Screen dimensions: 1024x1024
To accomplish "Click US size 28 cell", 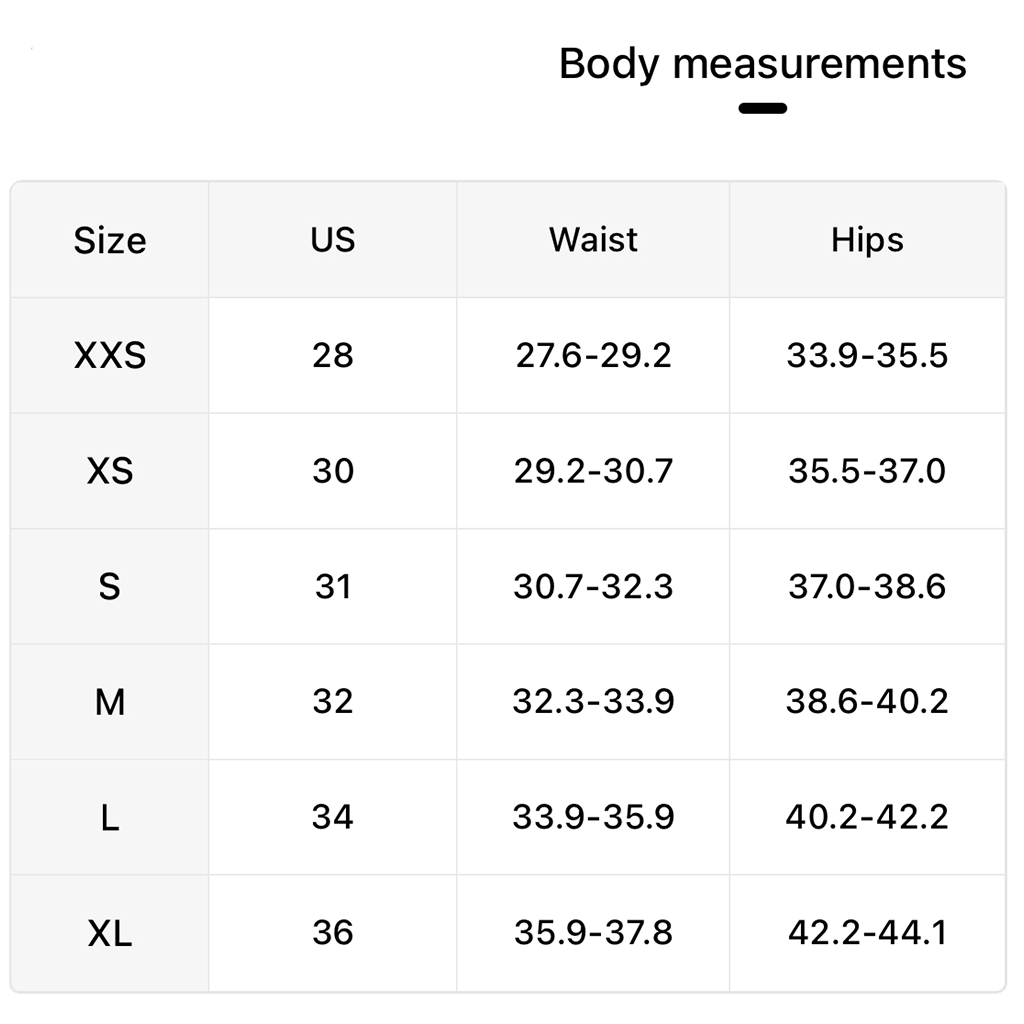I will [x=333, y=355].
